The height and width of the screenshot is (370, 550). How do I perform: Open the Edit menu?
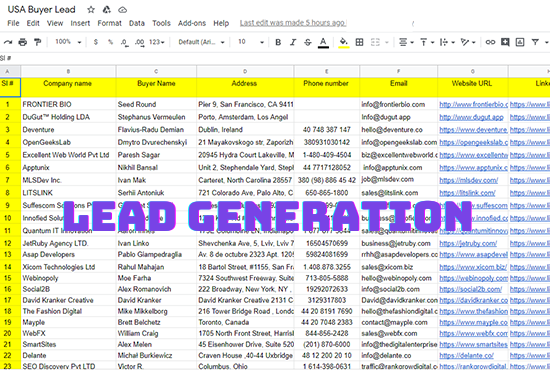(33, 23)
